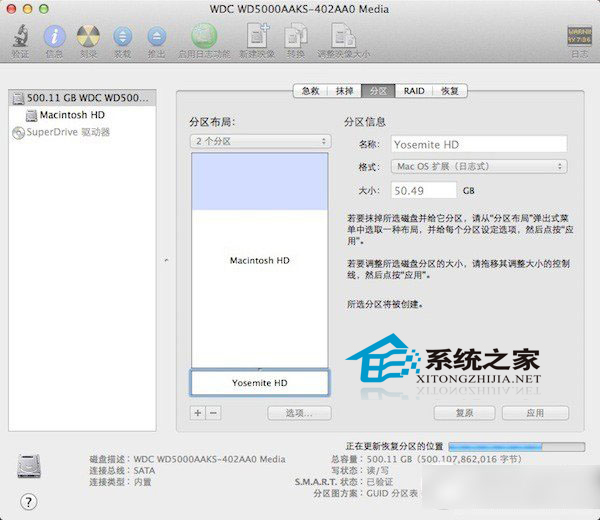This screenshot has width=600, height=520.
Task: Click the 大小 field showing 50.49
Action: pos(424,191)
